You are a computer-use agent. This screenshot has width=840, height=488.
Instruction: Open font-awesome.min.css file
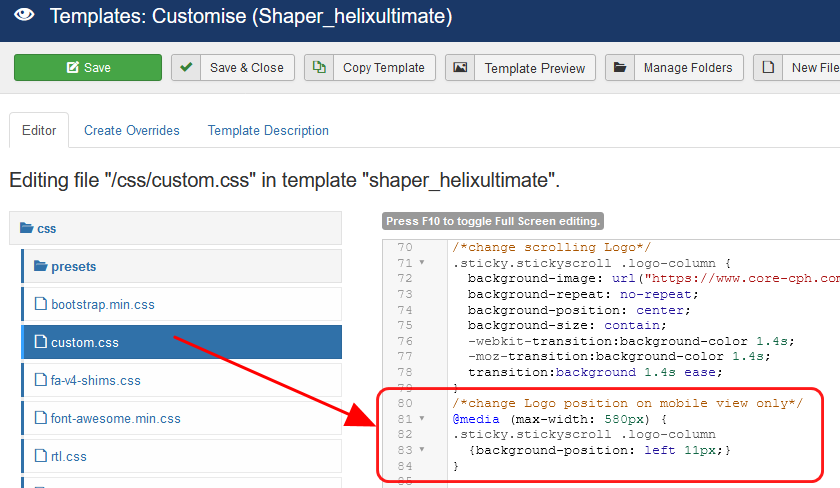tap(115, 419)
